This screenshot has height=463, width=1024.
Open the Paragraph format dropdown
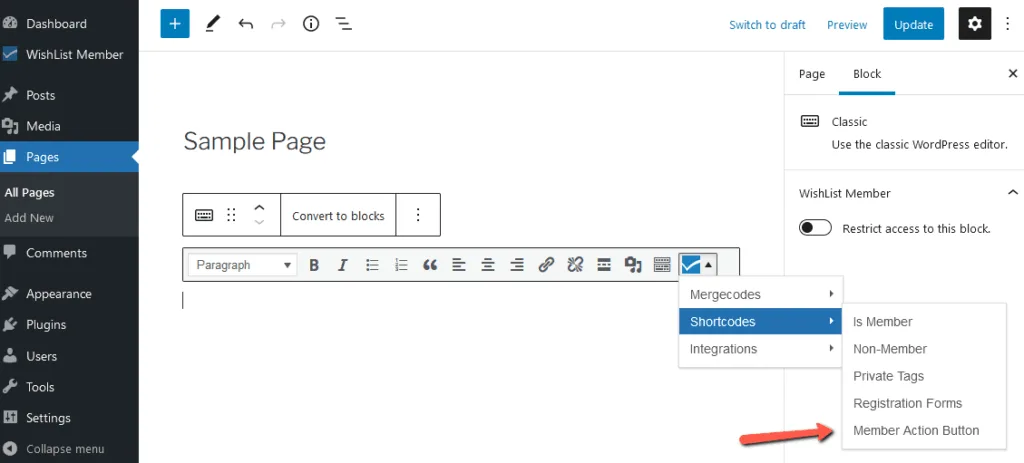(x=243, y=265)
